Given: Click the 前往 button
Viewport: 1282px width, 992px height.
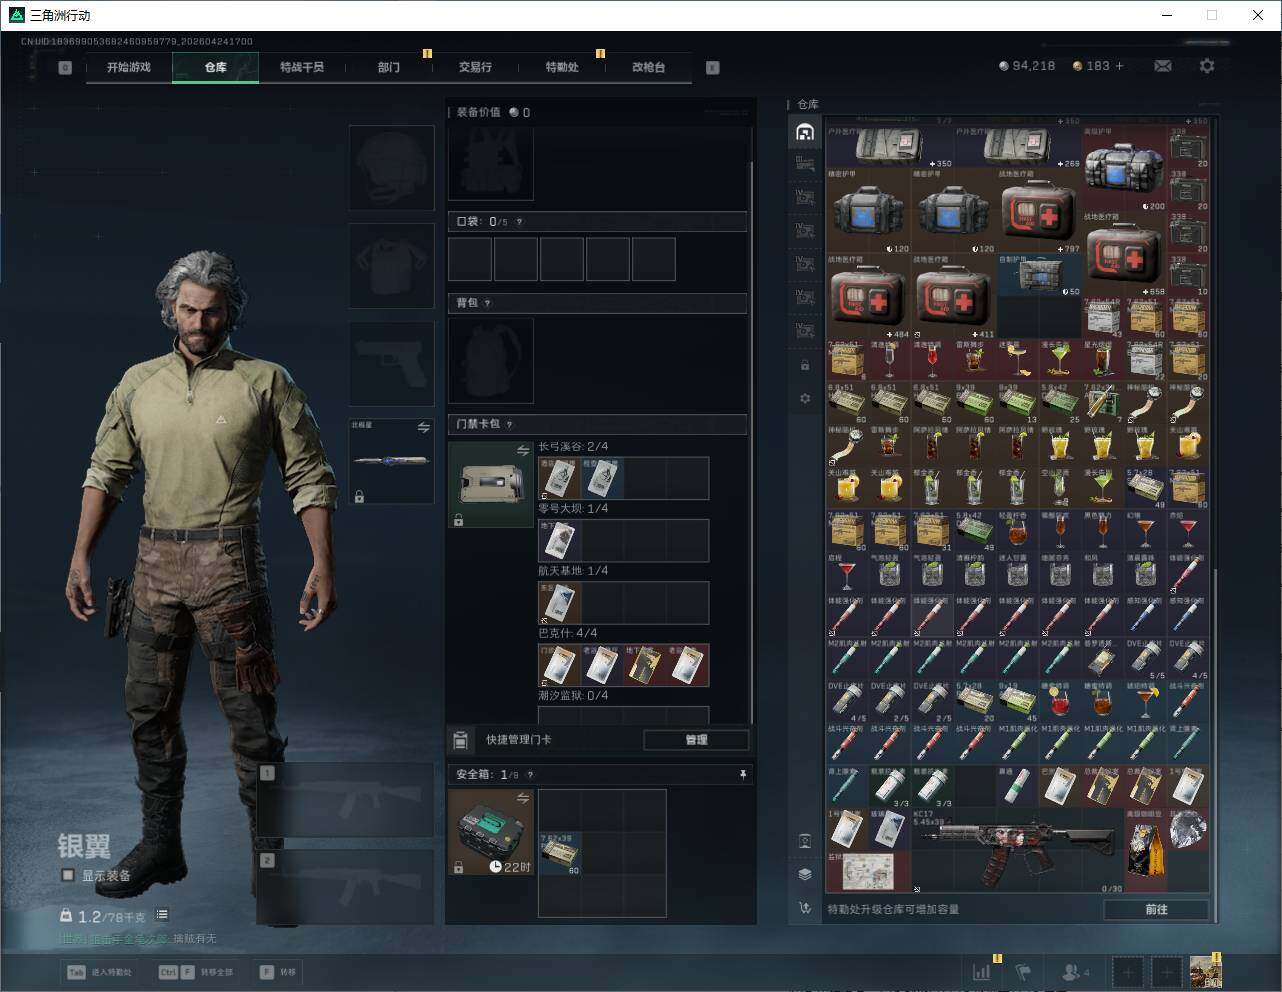Looking at the screenshot, I should (x=1156, y=909).
